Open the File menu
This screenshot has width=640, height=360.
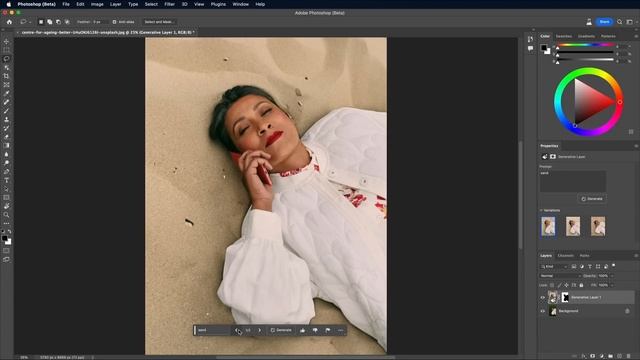coord(66,4)
